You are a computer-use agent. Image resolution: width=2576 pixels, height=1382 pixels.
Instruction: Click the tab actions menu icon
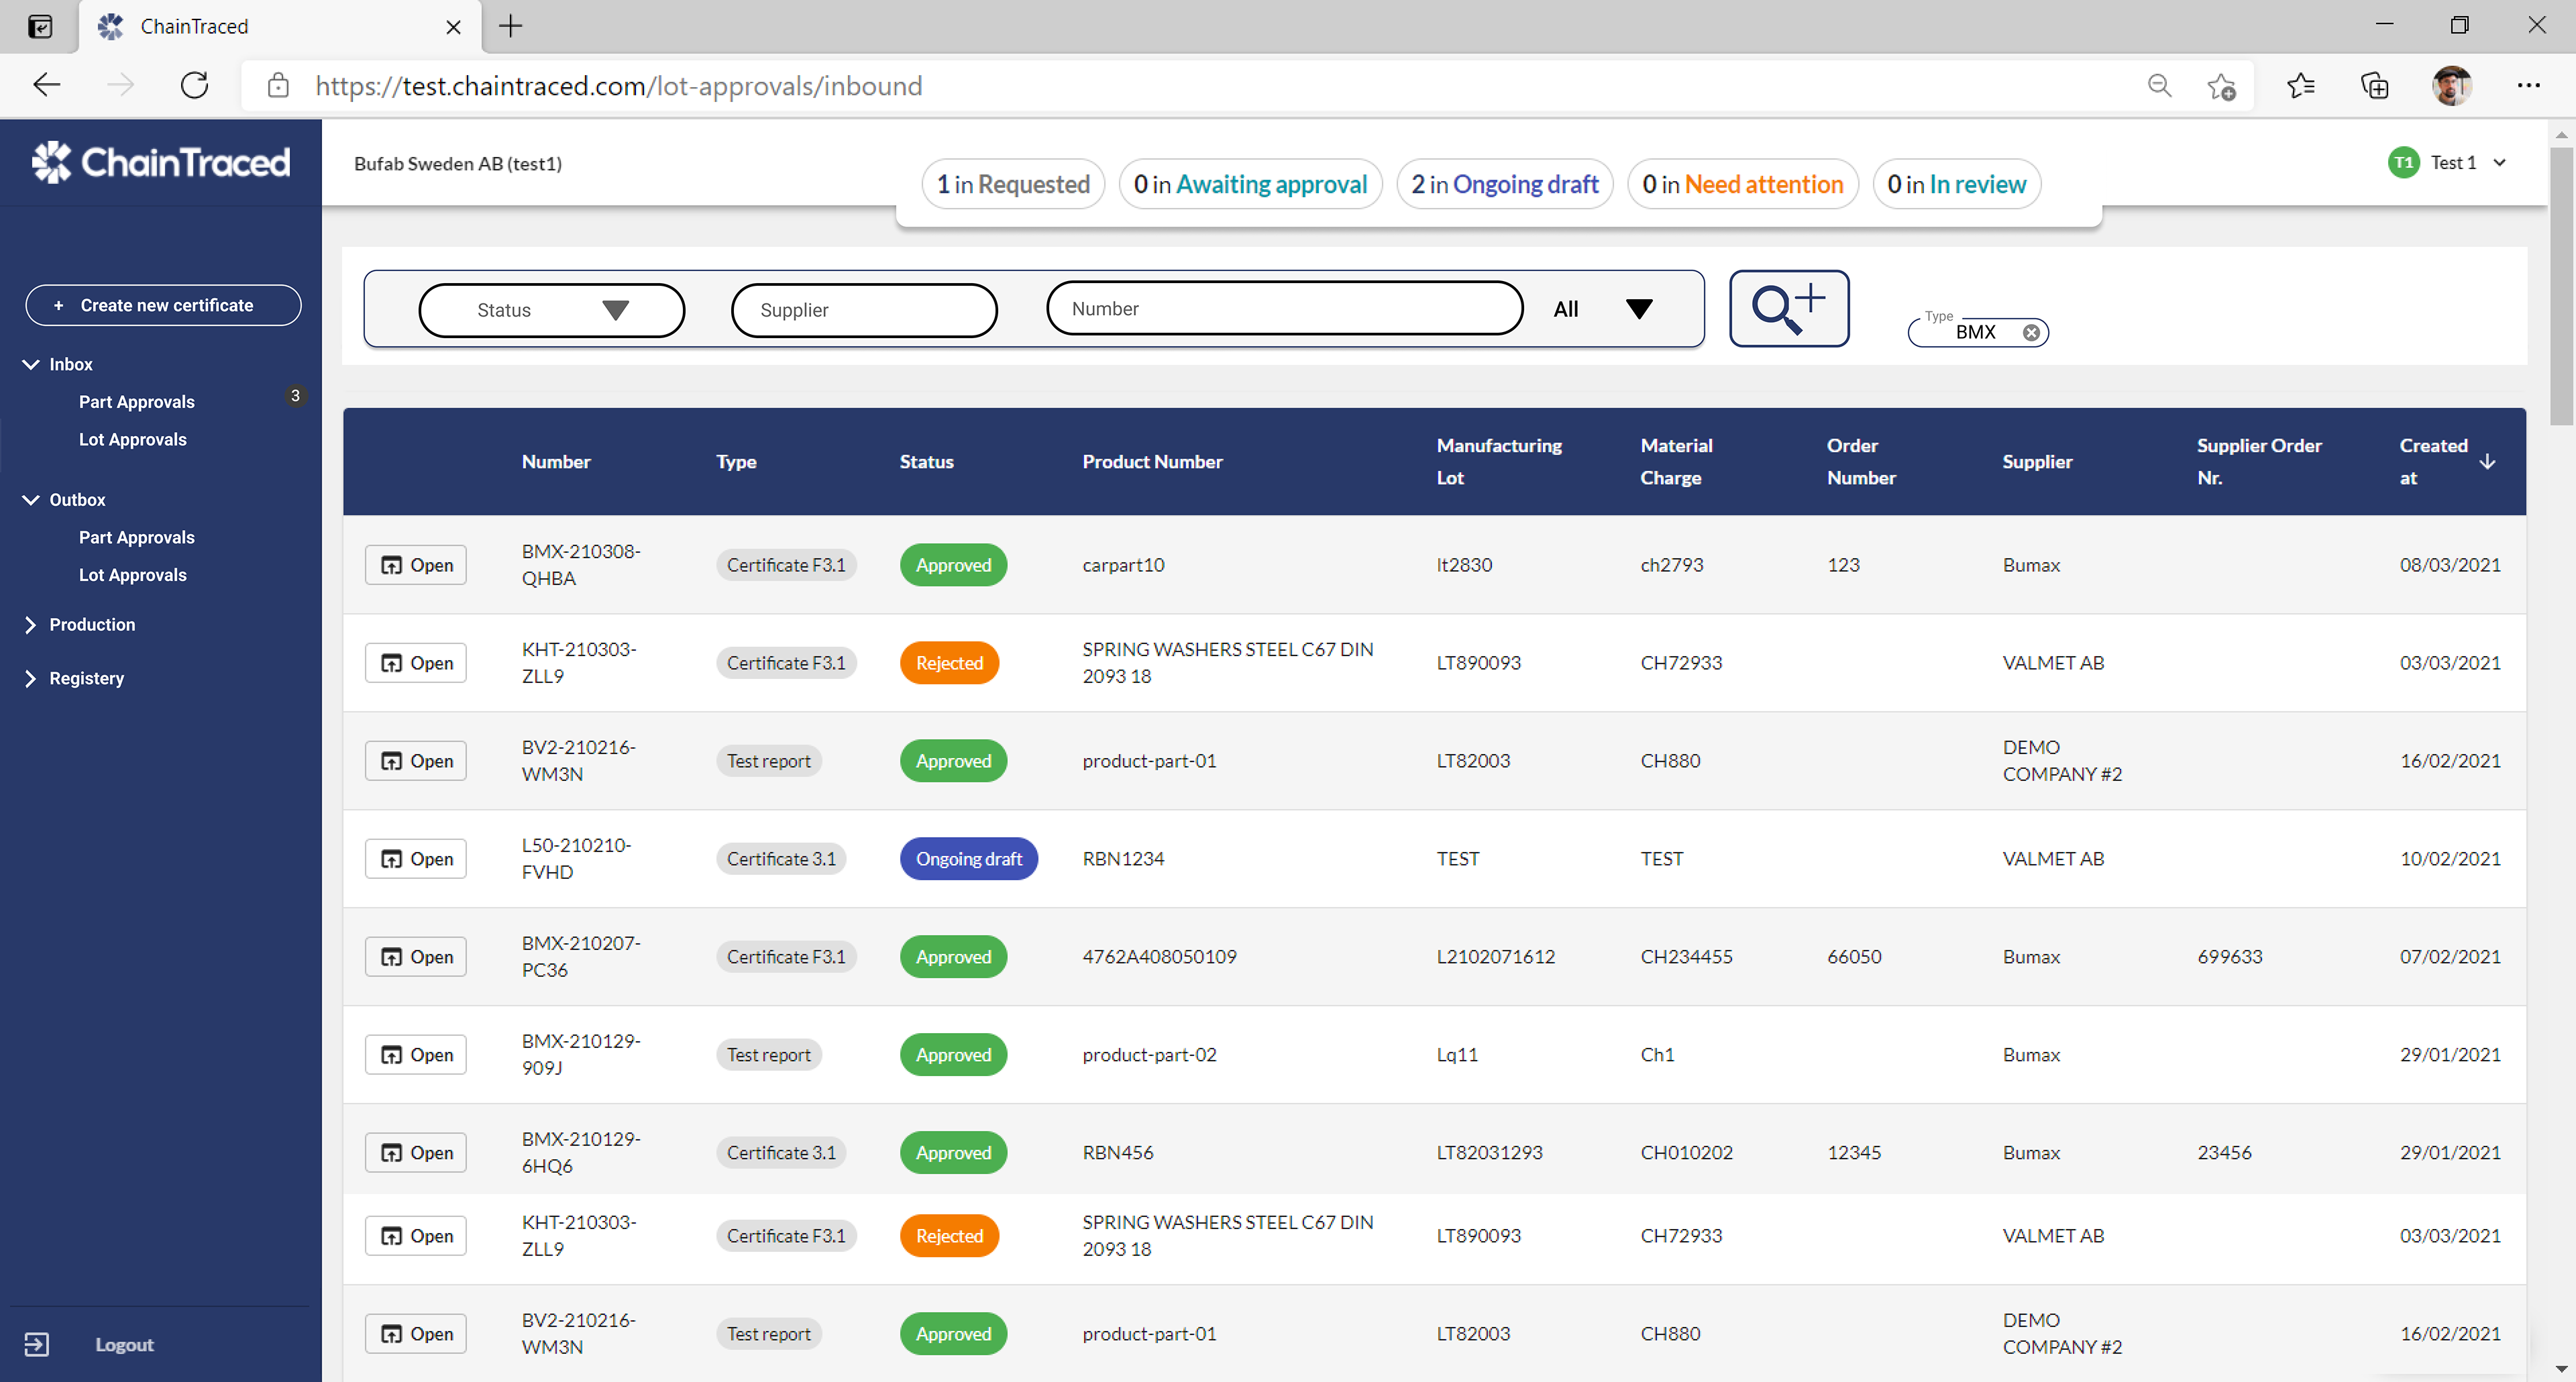(x=40, y=26)
